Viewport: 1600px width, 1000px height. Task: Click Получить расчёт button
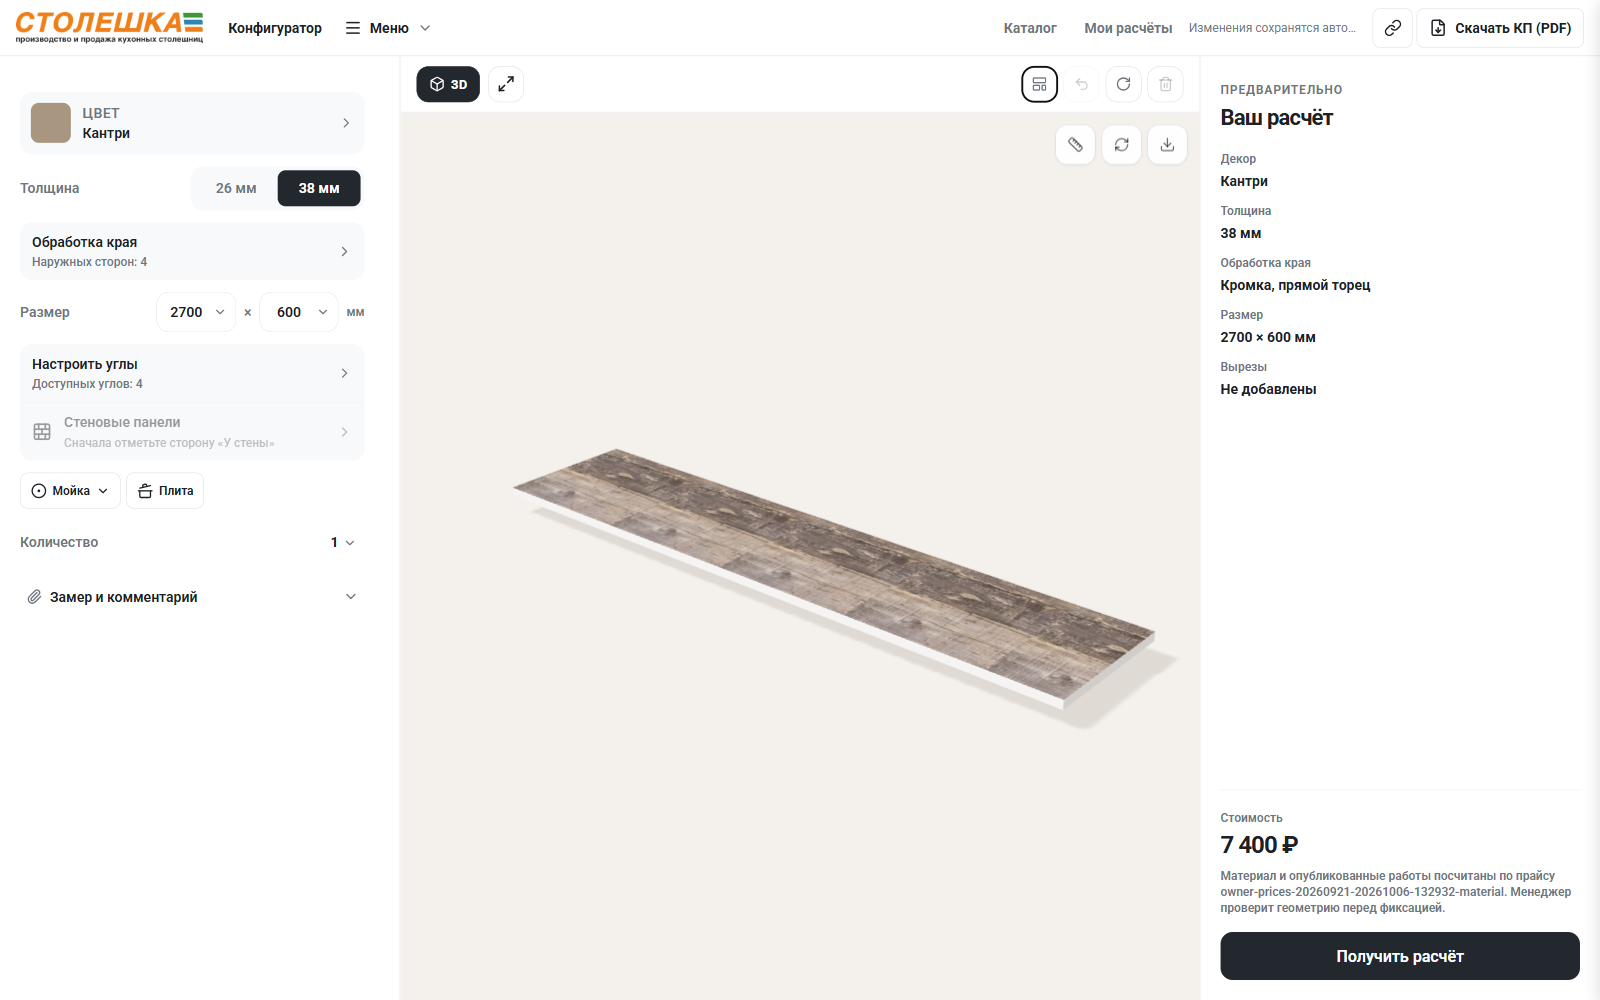(x=1400, y=956)
